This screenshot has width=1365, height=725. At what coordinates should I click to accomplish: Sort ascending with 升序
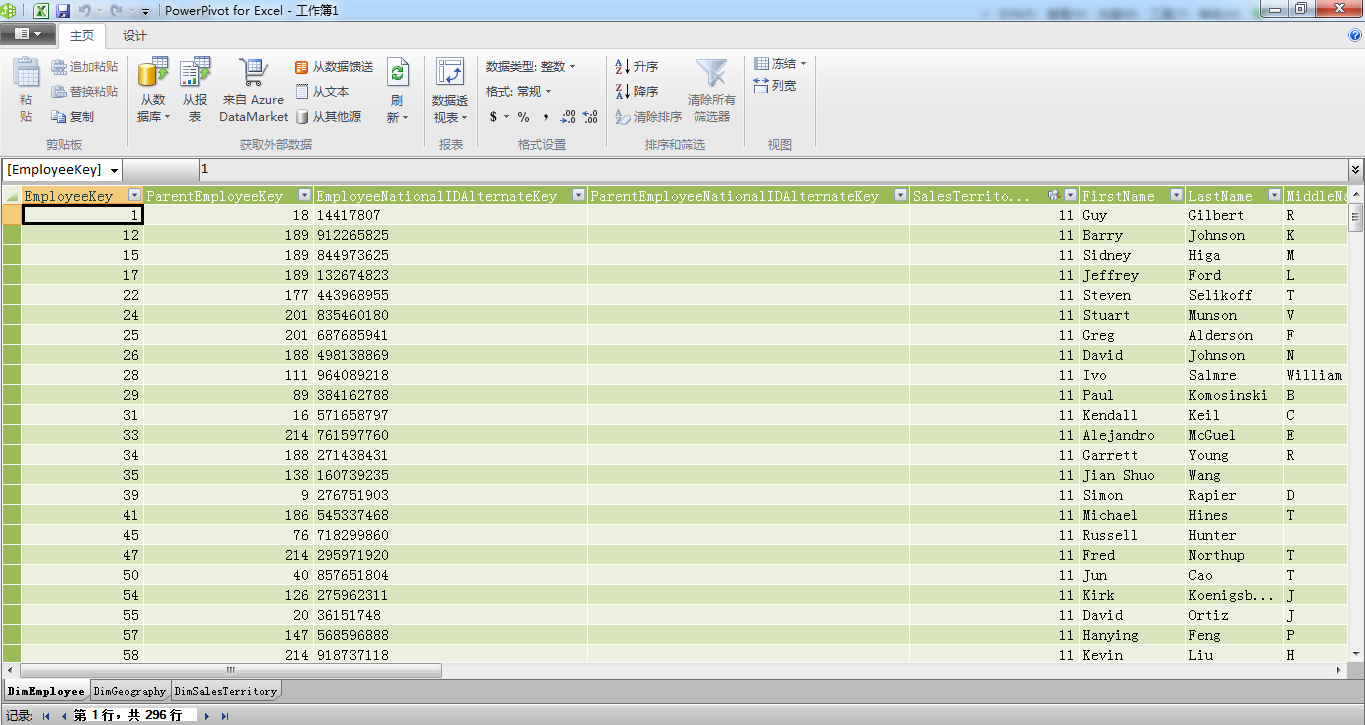[x=636, y=67]
